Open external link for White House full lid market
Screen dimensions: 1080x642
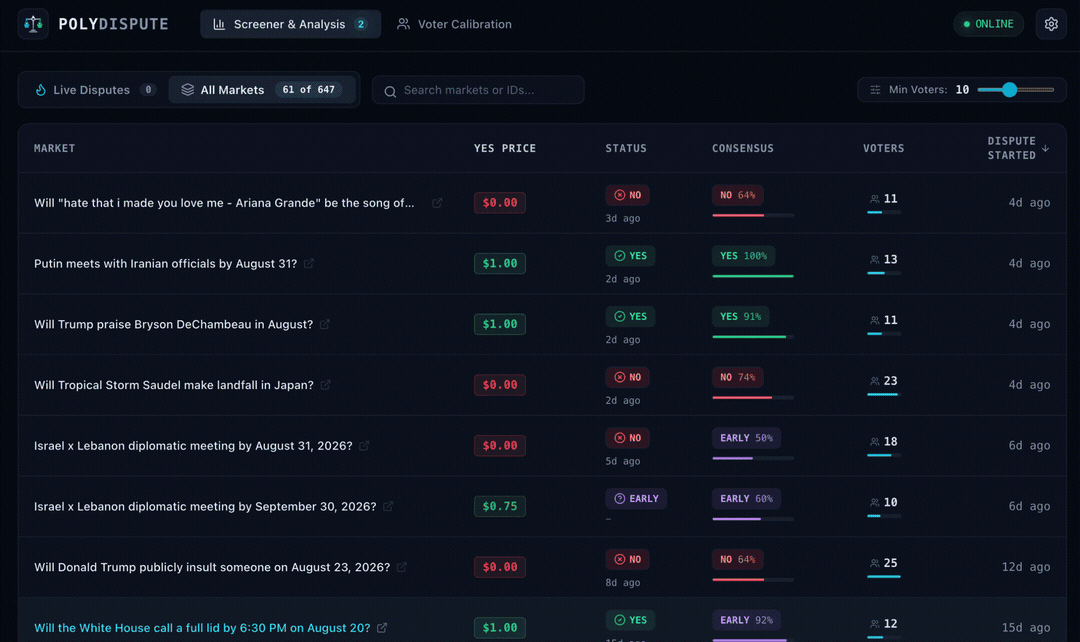tap(382, 628)
